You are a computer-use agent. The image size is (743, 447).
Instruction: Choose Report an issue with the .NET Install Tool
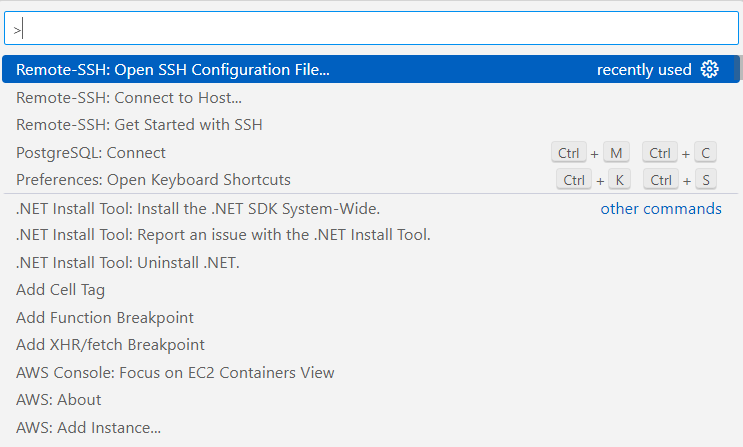click(x=371, y=235)
